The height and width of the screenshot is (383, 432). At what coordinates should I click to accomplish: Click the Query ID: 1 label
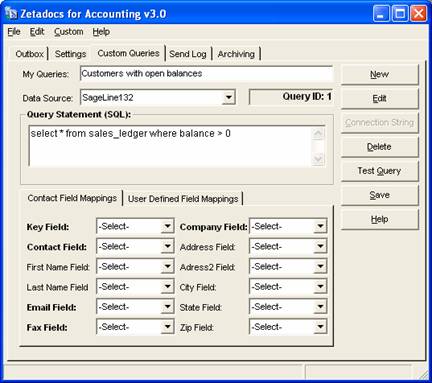pyautogui.click(x=307, y=97)
